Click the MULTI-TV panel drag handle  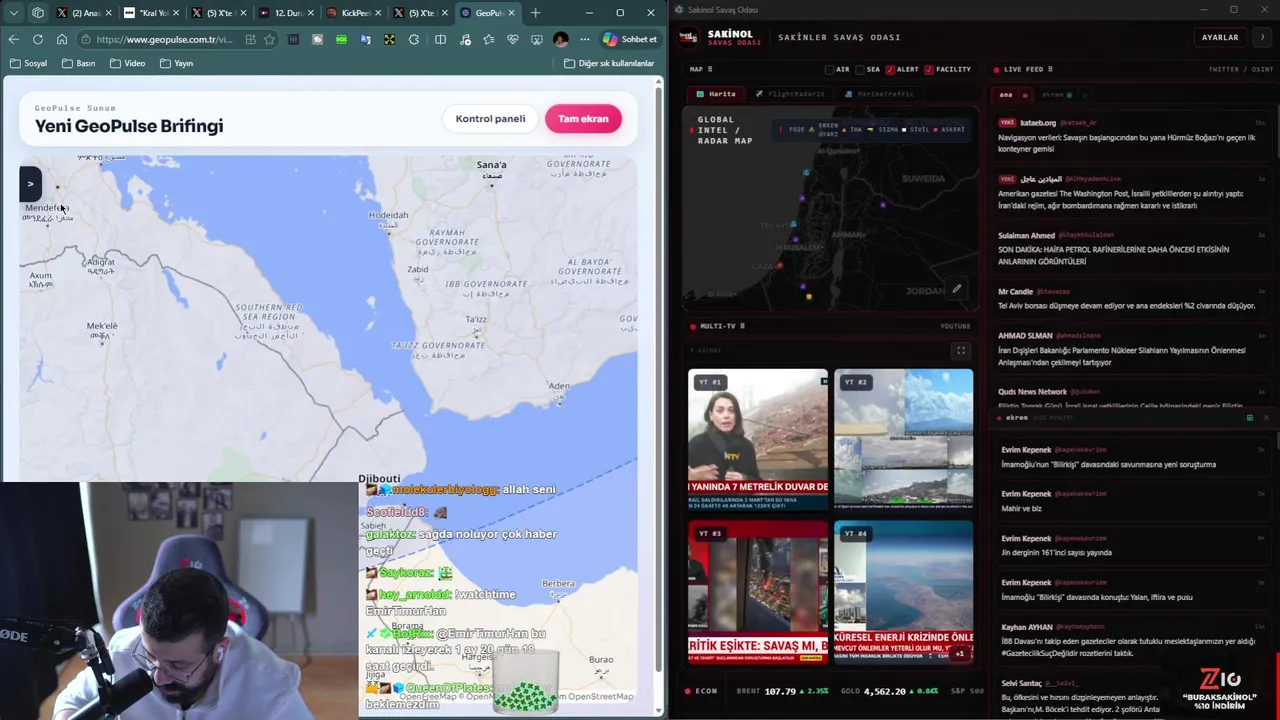[x=742, y=326]
